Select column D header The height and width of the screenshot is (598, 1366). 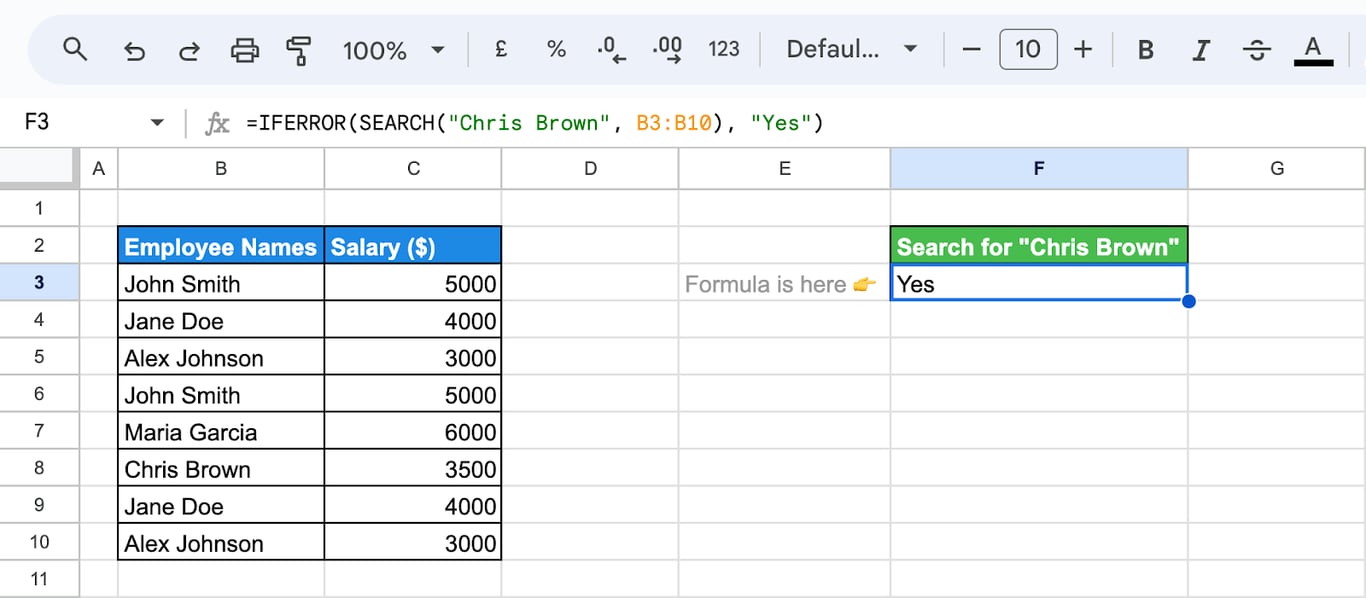tap(590, 169)
